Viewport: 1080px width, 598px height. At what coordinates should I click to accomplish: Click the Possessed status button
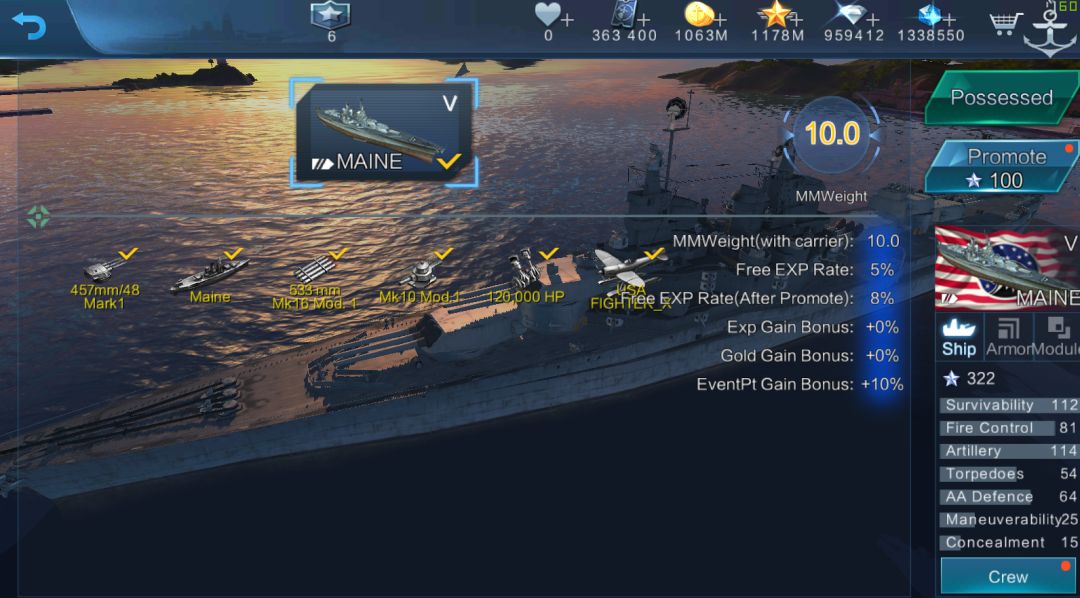[x=1001, y=97]
